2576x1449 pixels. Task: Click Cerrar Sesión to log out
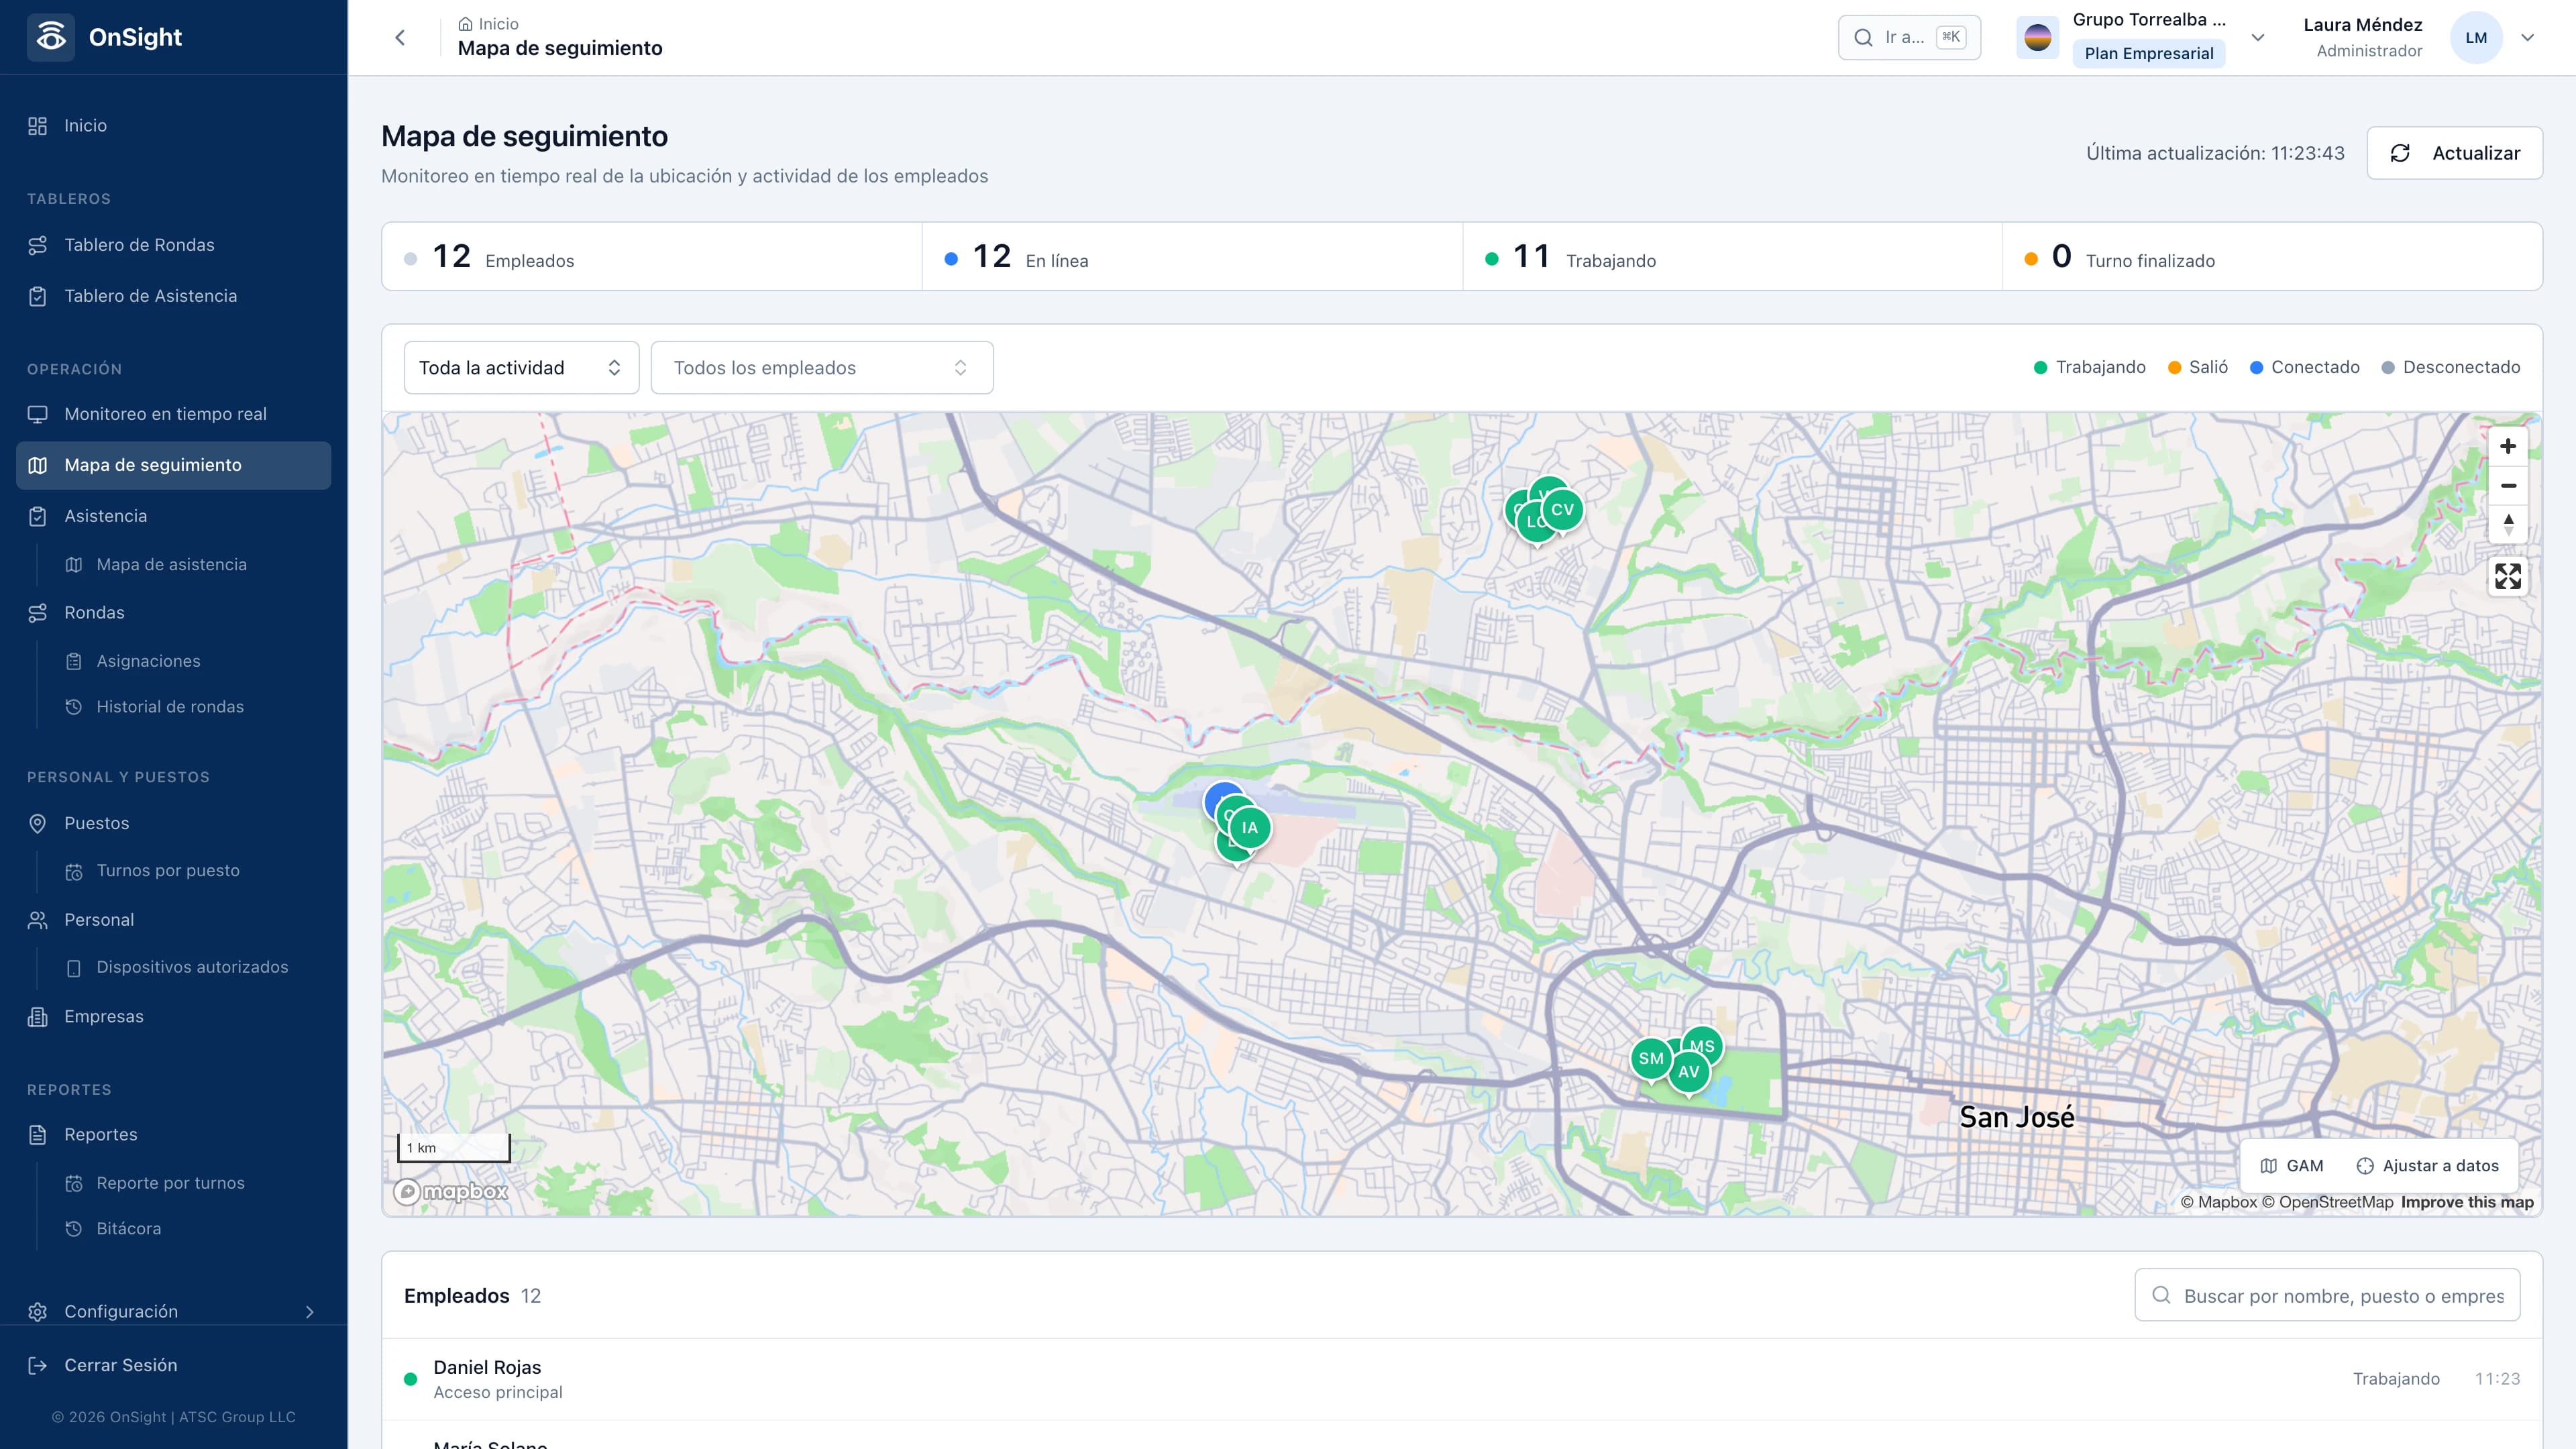pyautogui.click(x=174, y=1365)
